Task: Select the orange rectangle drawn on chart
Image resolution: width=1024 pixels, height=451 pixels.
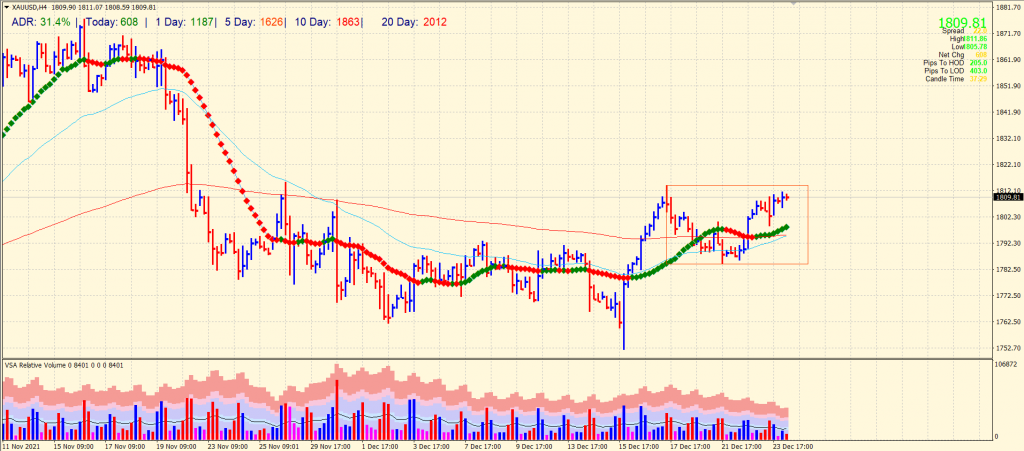Action: [737, 187]
